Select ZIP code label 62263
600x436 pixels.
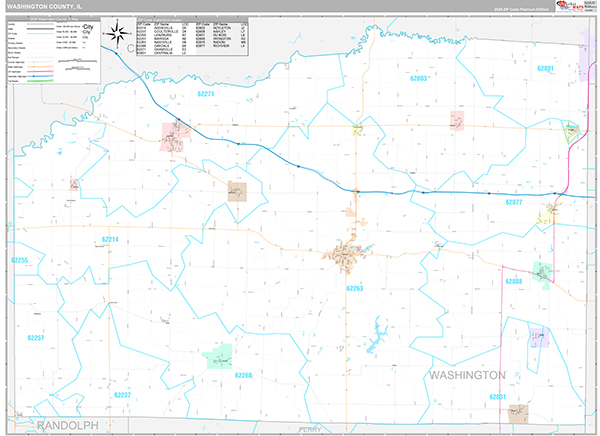(355, 288)
